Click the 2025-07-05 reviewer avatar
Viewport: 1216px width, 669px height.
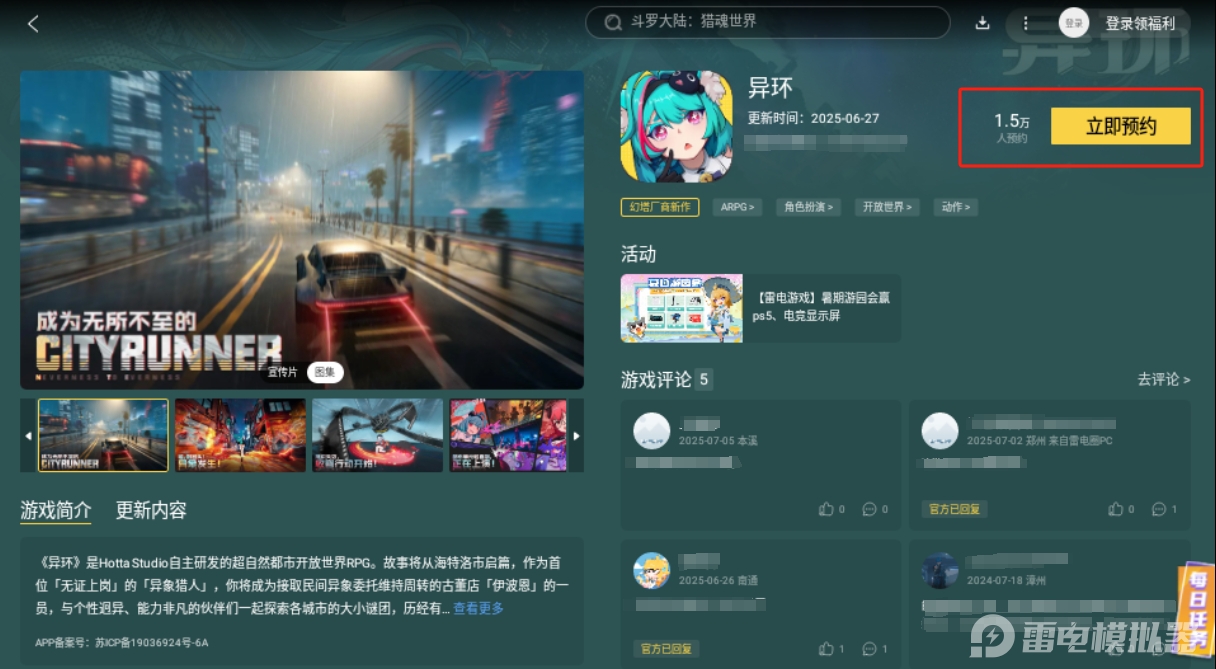651,431
